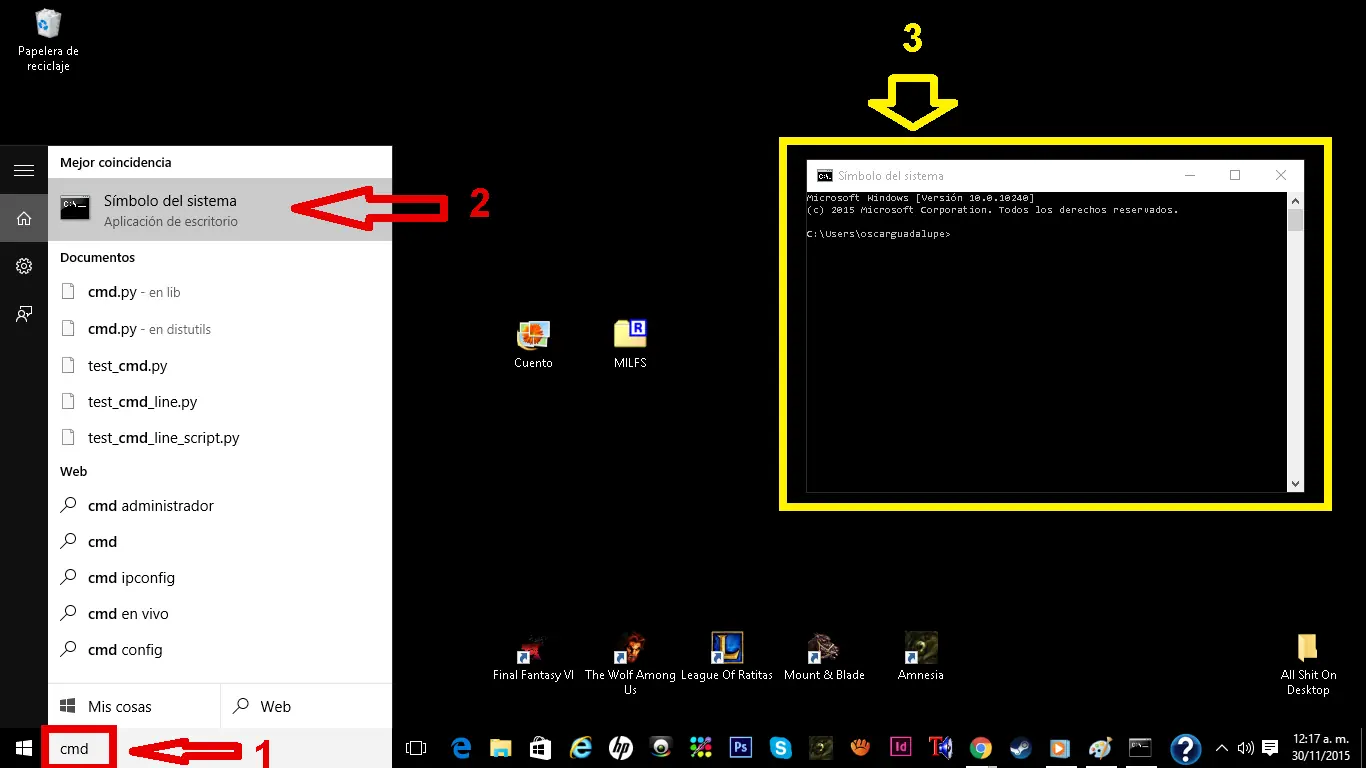This screenshot has height=768, width=1366.
Task: Open the feedback icon in search sidebar
Action: 24,314
